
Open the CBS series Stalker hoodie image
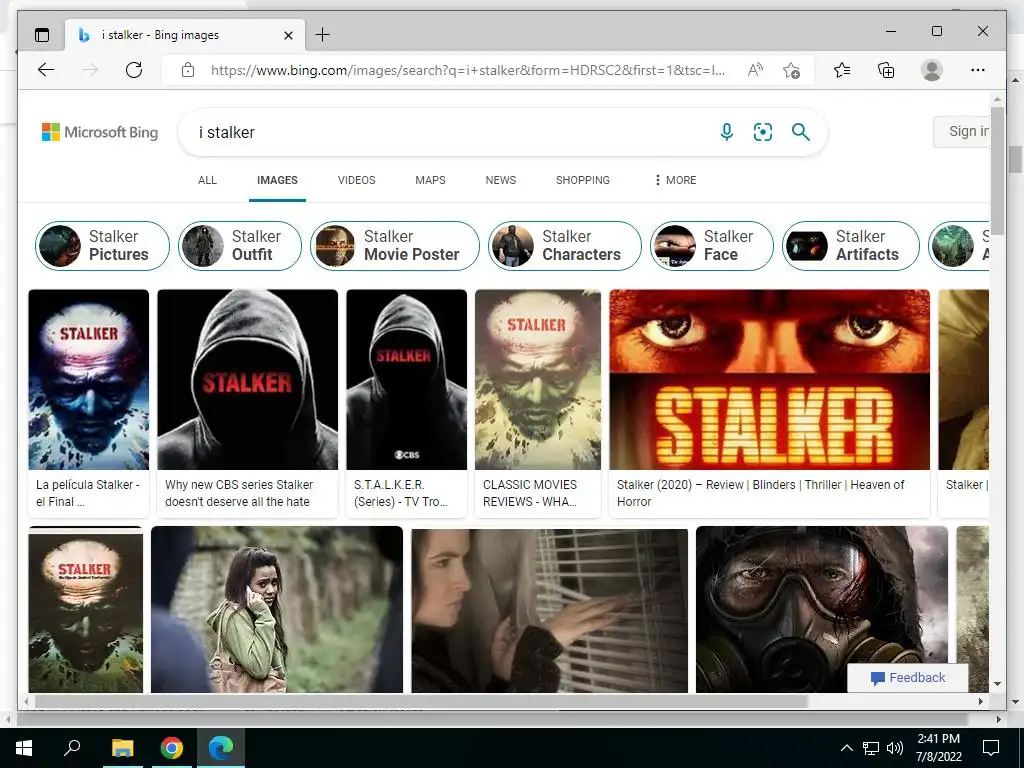(x=248, y=379)
